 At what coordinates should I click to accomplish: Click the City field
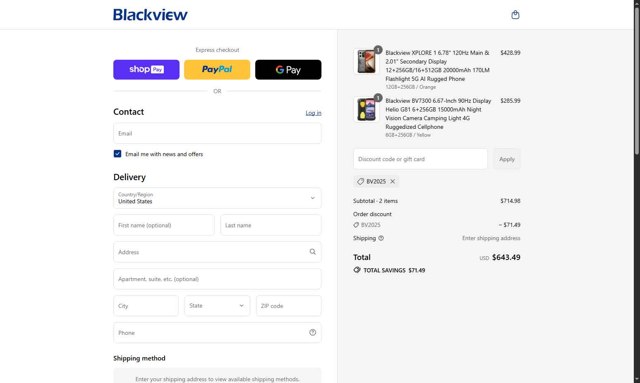point(146,306)
